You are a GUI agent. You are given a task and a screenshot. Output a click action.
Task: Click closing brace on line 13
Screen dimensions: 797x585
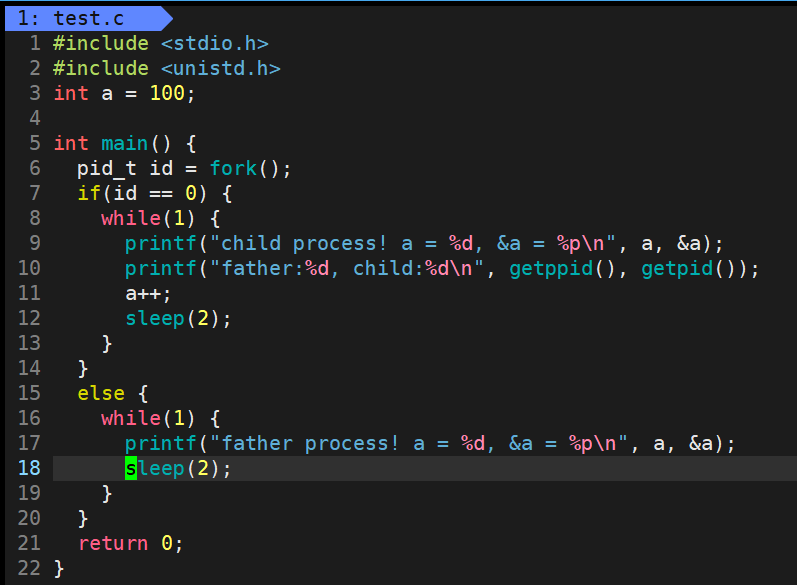tap(107, 344)
